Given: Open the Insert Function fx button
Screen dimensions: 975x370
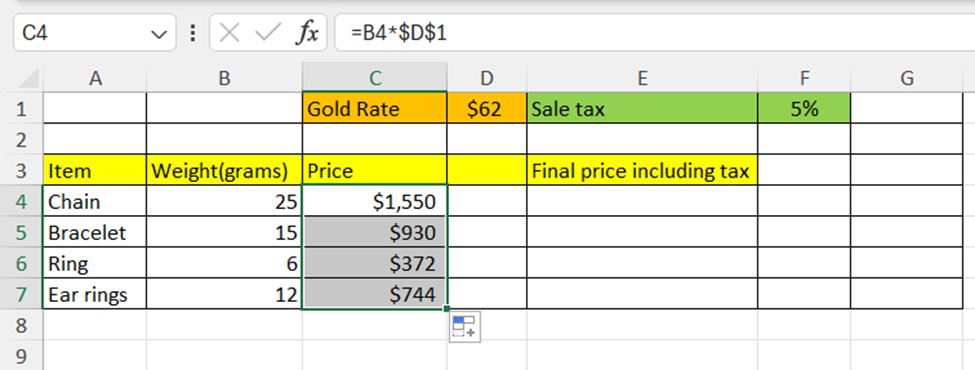Looking at the screenshot, I should pyautogui.click(x=307, y=33).
